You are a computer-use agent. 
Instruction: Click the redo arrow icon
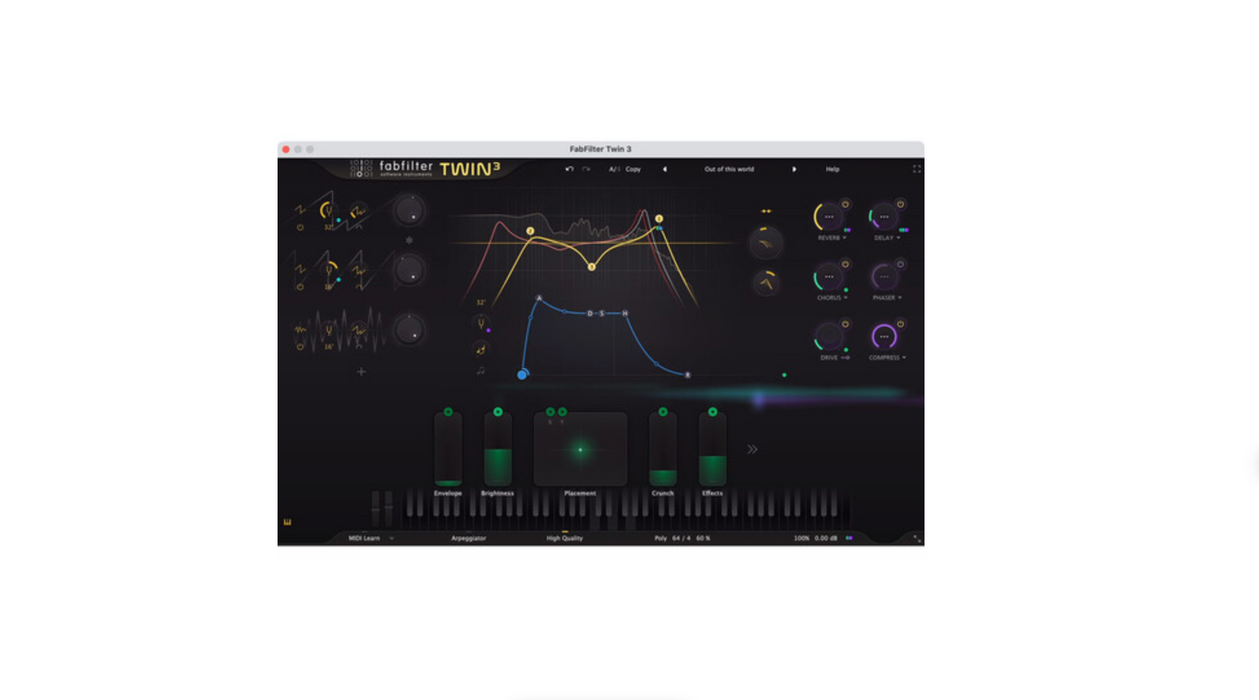(586, 169)
